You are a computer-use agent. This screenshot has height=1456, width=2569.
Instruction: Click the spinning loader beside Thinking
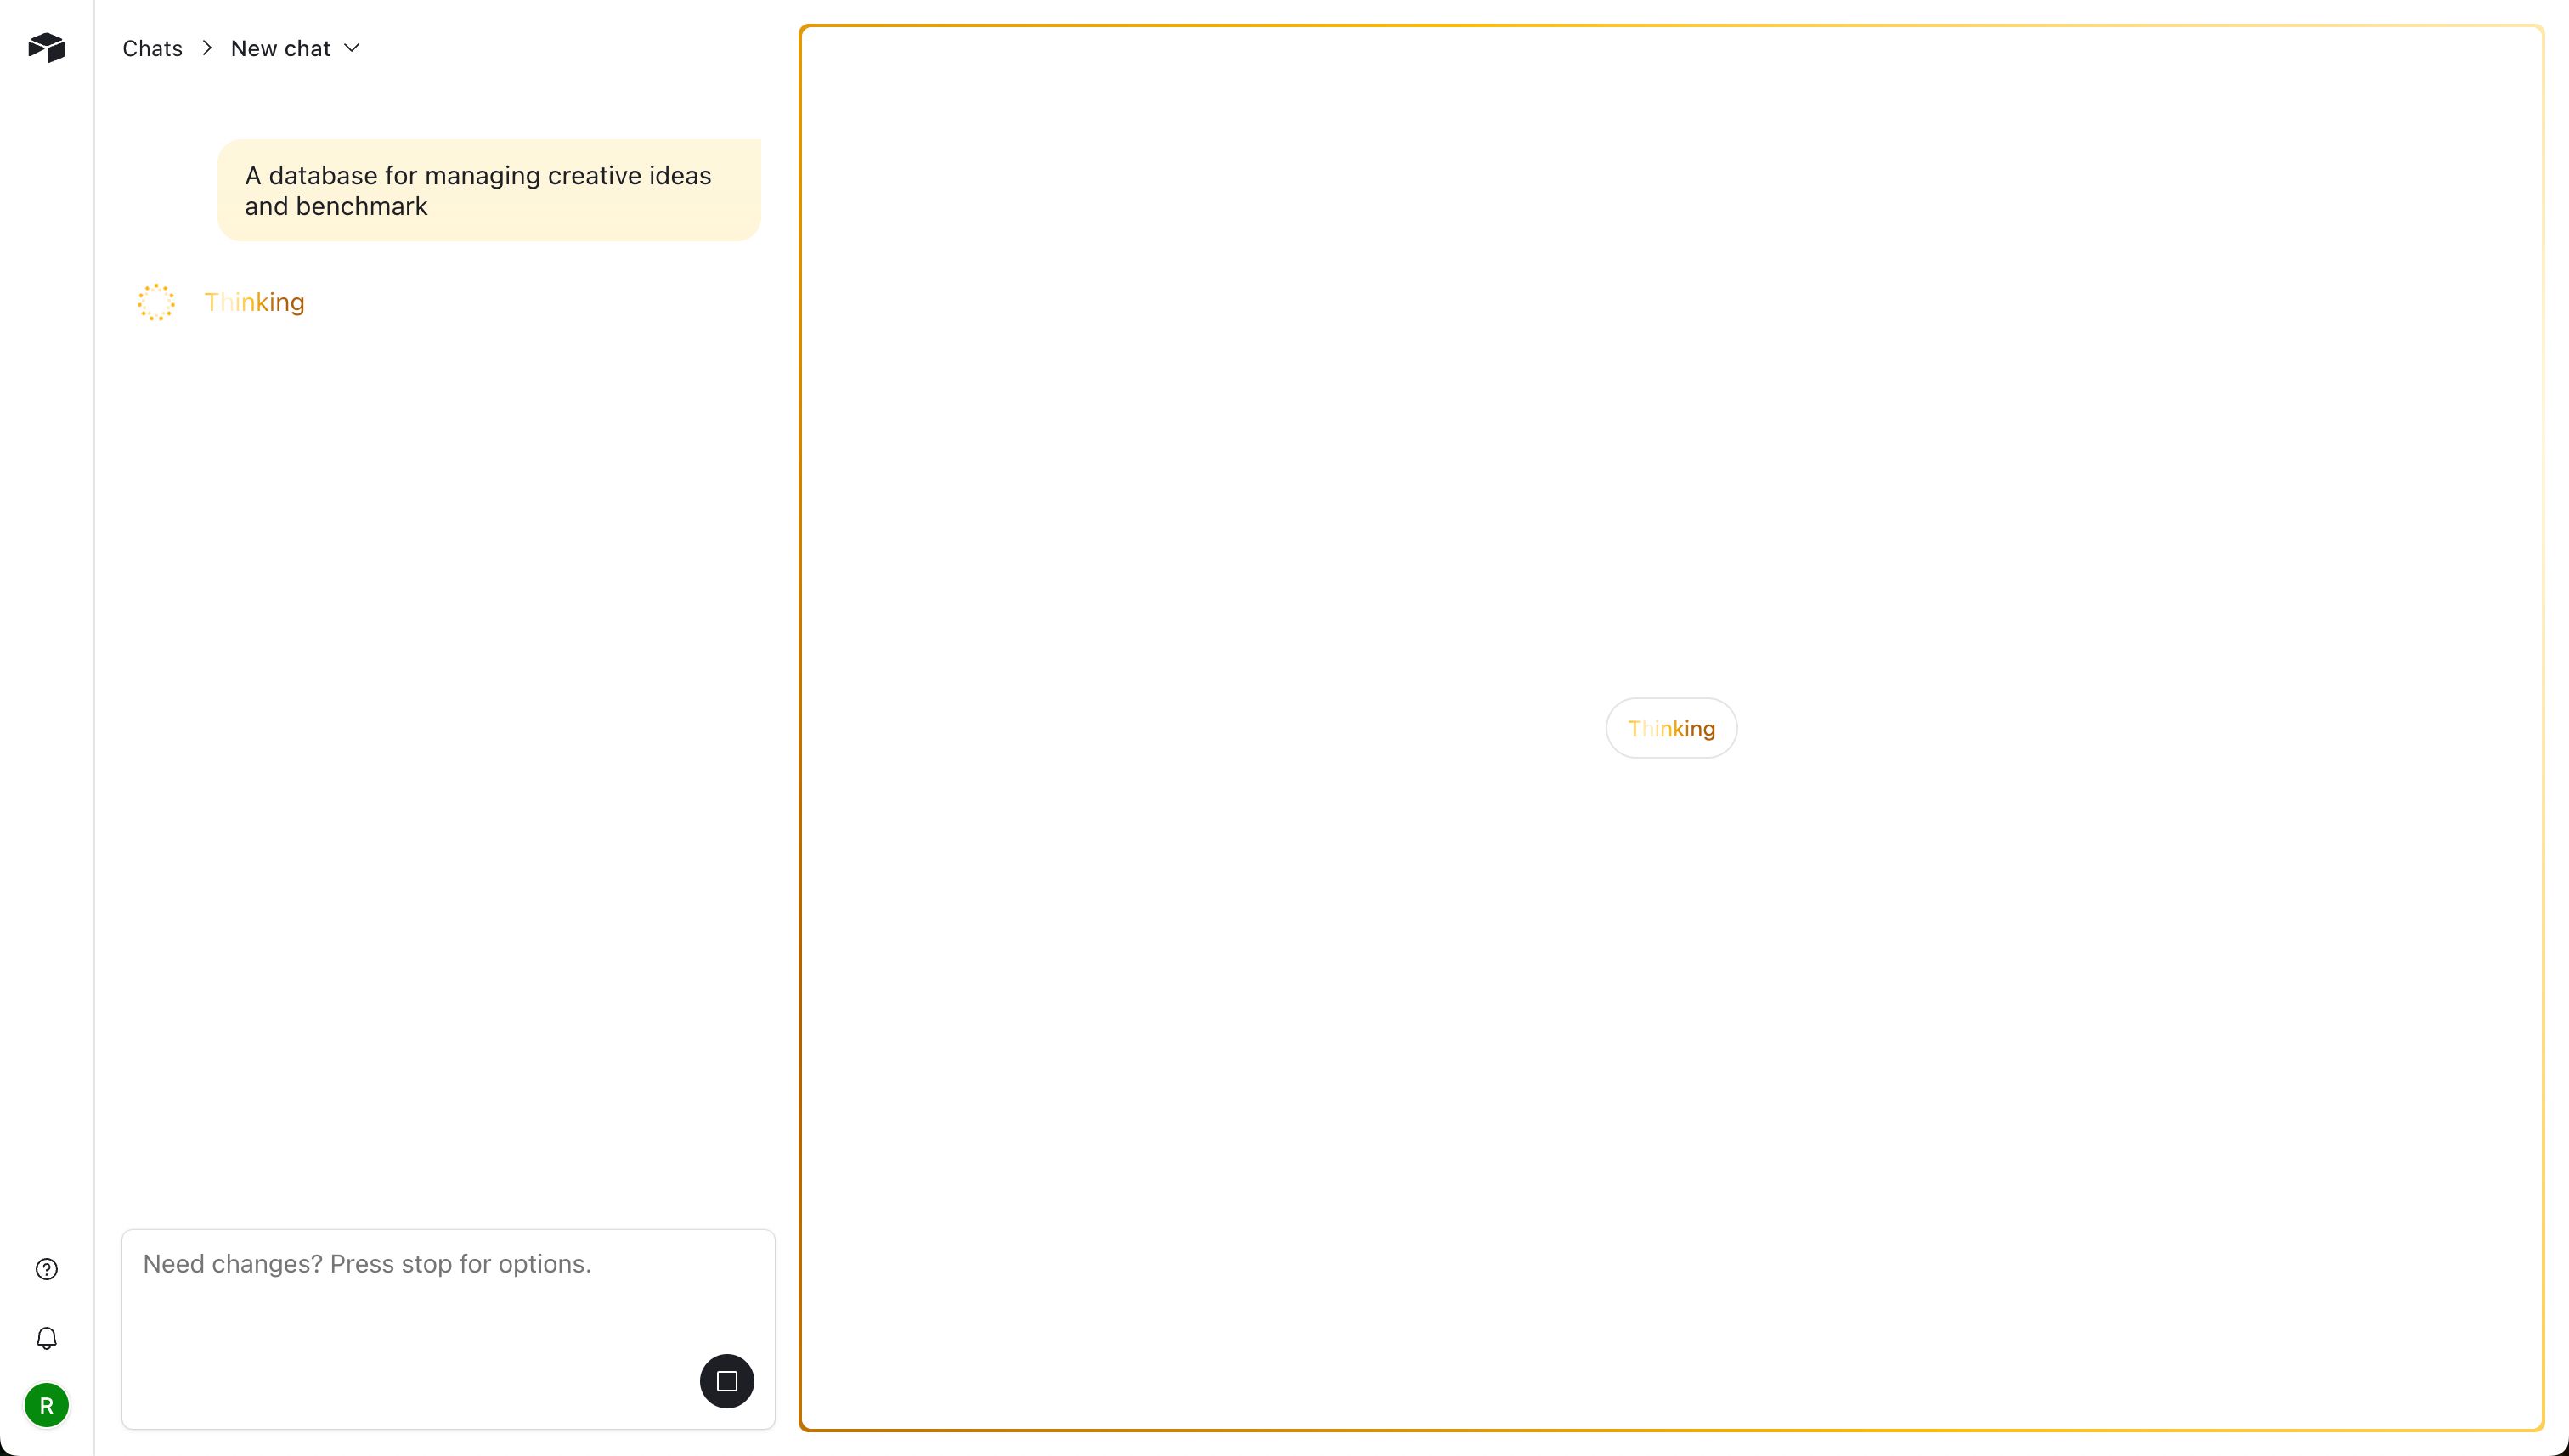tap(156, 302)
